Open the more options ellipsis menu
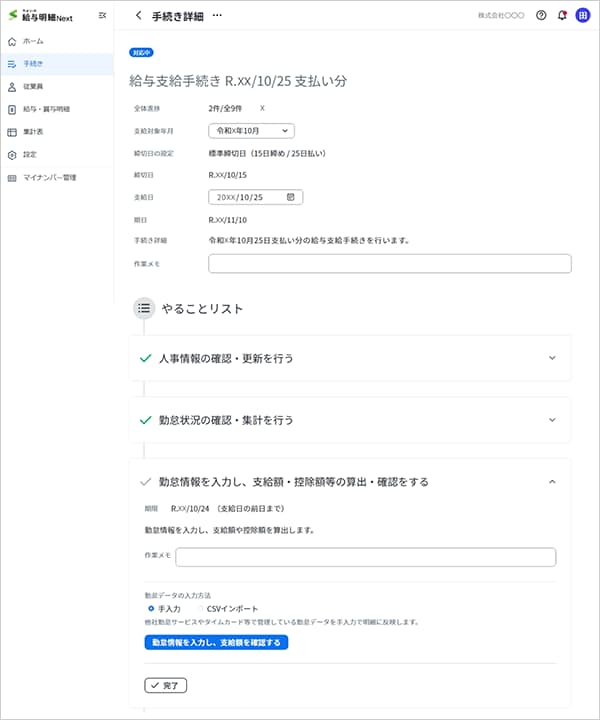Screen dimensions: 600x720 pos(217,16)
